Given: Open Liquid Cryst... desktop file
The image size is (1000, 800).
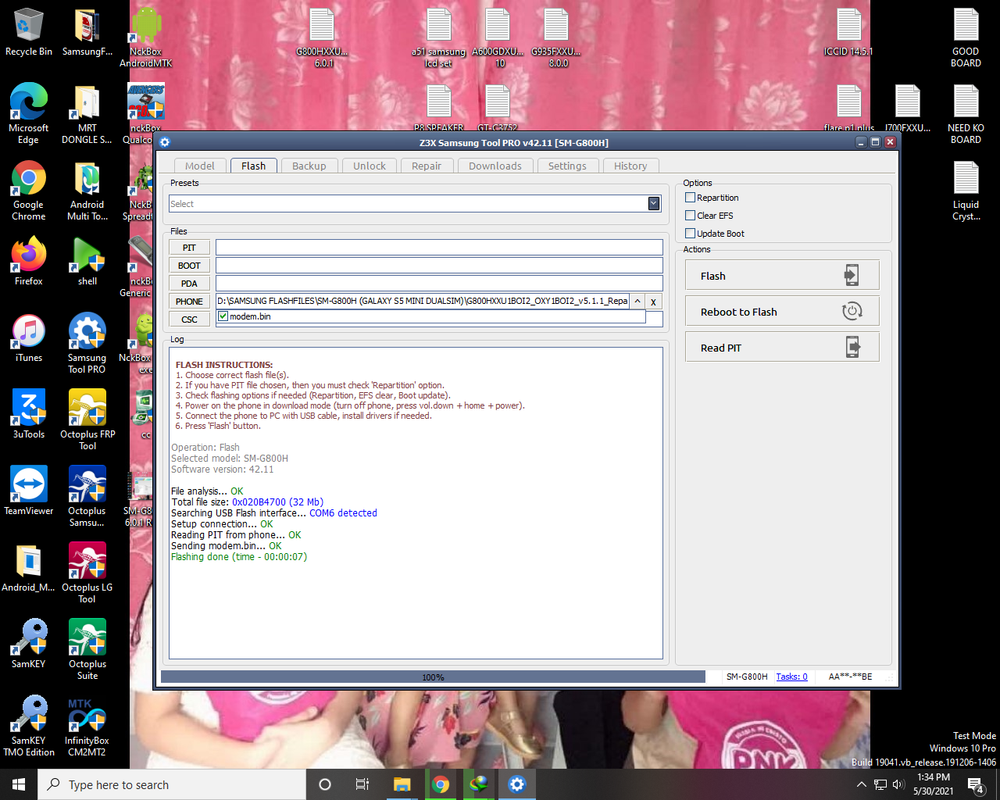Looking at the screenshot, I should 966,190.
